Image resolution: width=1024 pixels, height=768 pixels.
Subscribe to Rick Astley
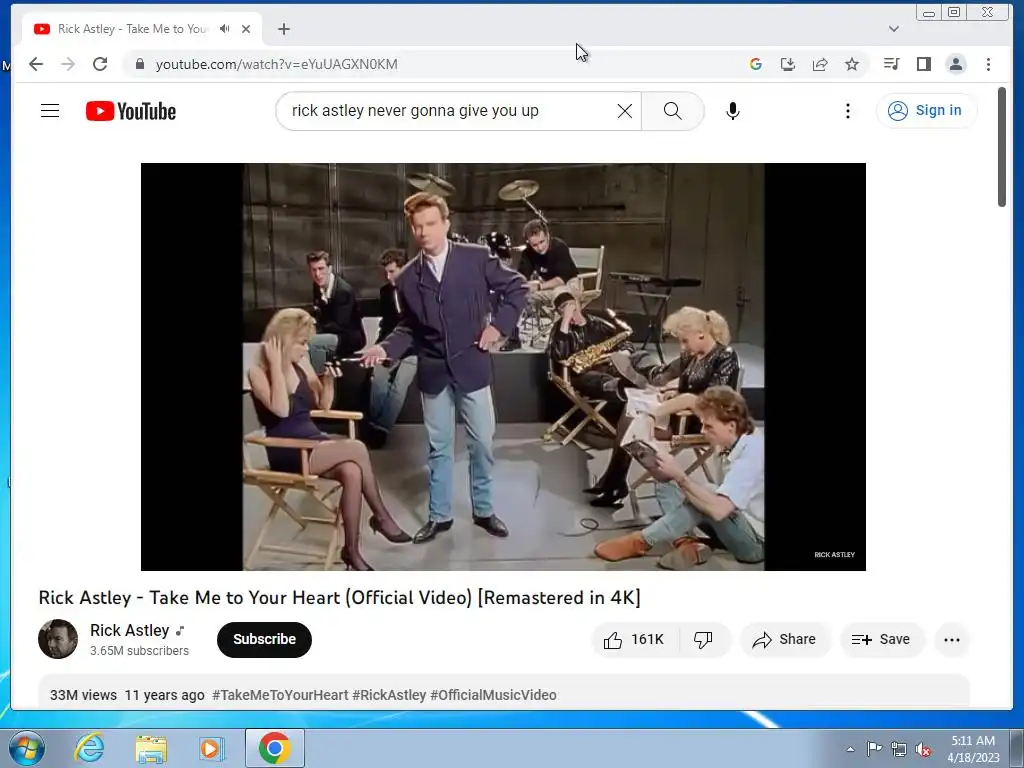(x=264, y=639)
